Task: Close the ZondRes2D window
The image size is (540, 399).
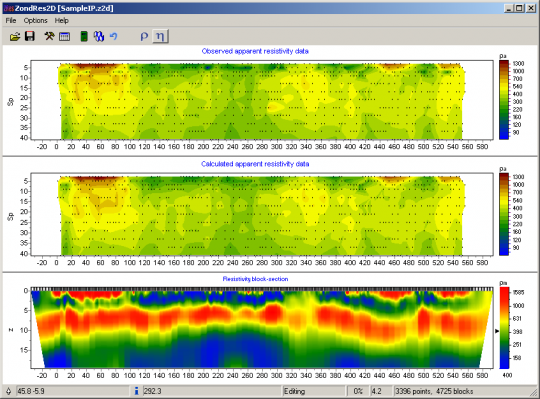Action: tap(531, 8)
